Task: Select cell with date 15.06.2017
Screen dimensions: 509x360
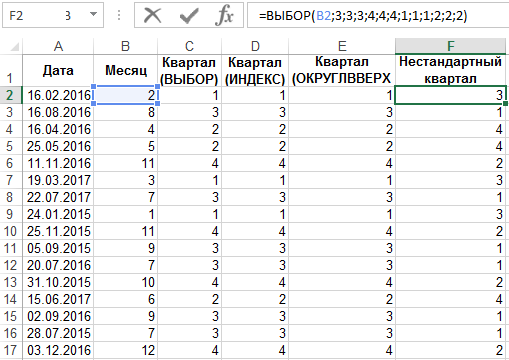Action: (58, 299)
